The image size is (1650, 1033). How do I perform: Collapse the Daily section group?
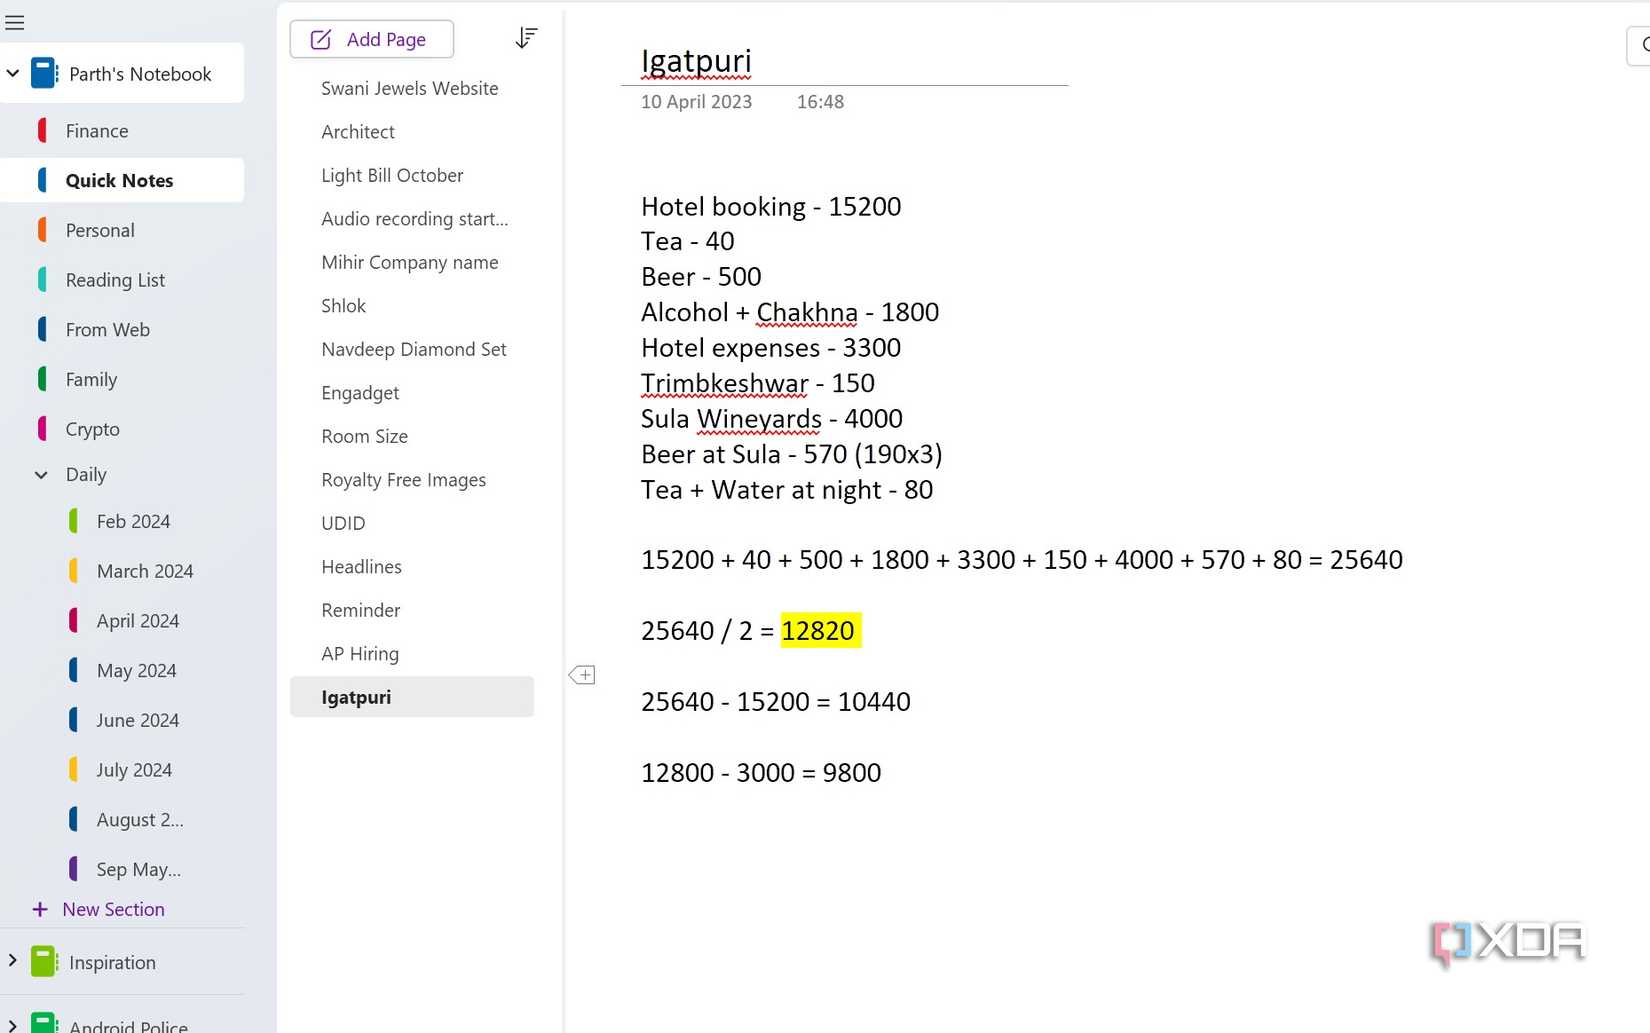coord(41,474)
